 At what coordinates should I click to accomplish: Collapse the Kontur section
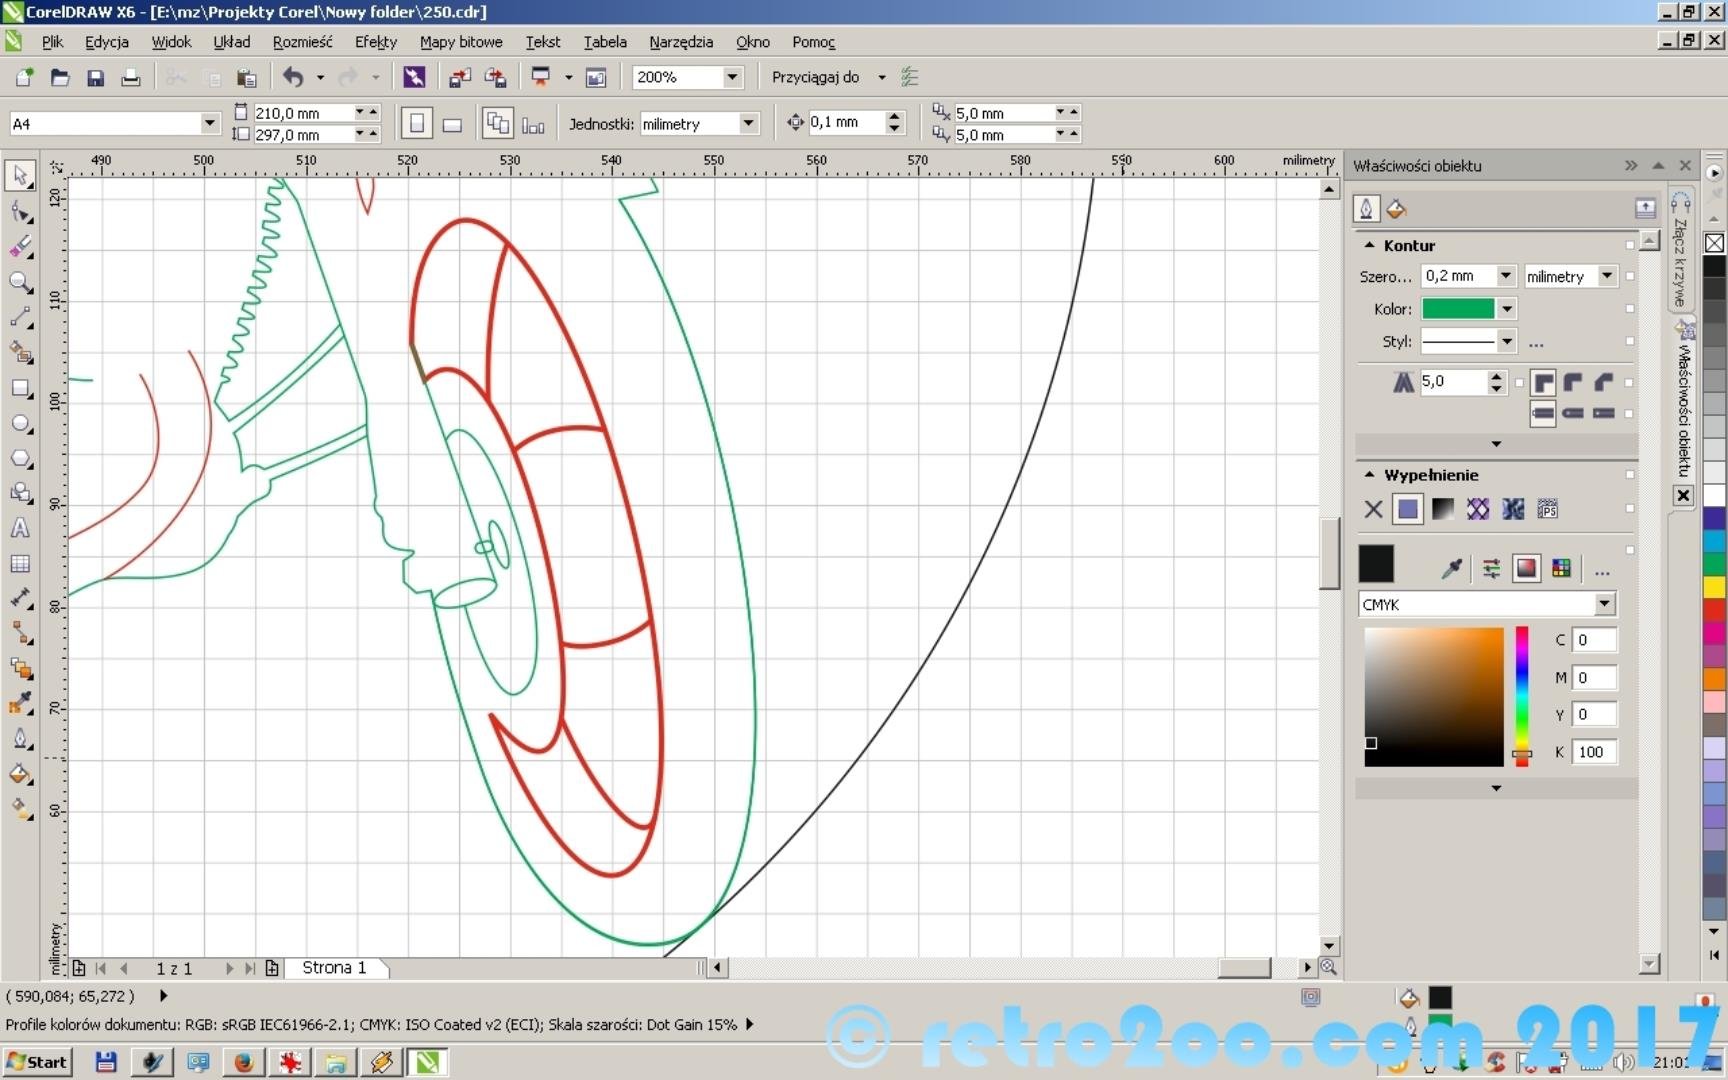[1370, 245]
